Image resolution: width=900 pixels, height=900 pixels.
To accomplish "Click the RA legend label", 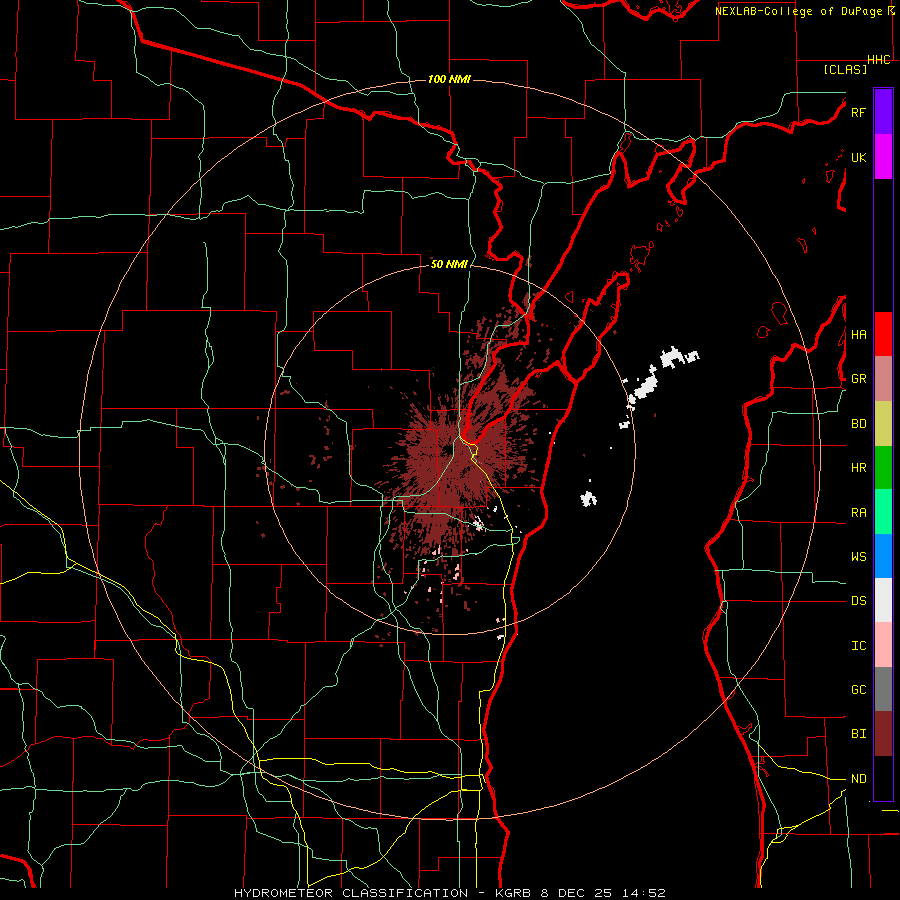I will coord(858,513).
